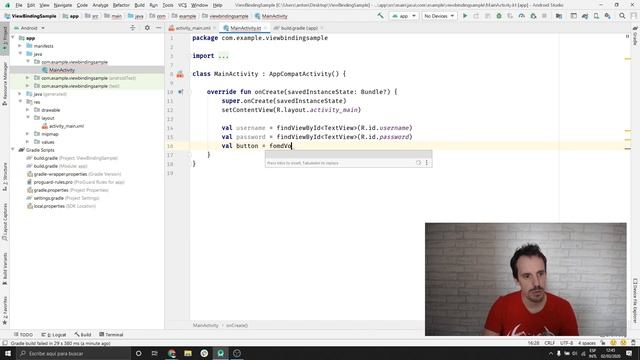640x360 pixels.
Task: Open Project Structure folder icon in toolbar
Action: click(559, 16)
